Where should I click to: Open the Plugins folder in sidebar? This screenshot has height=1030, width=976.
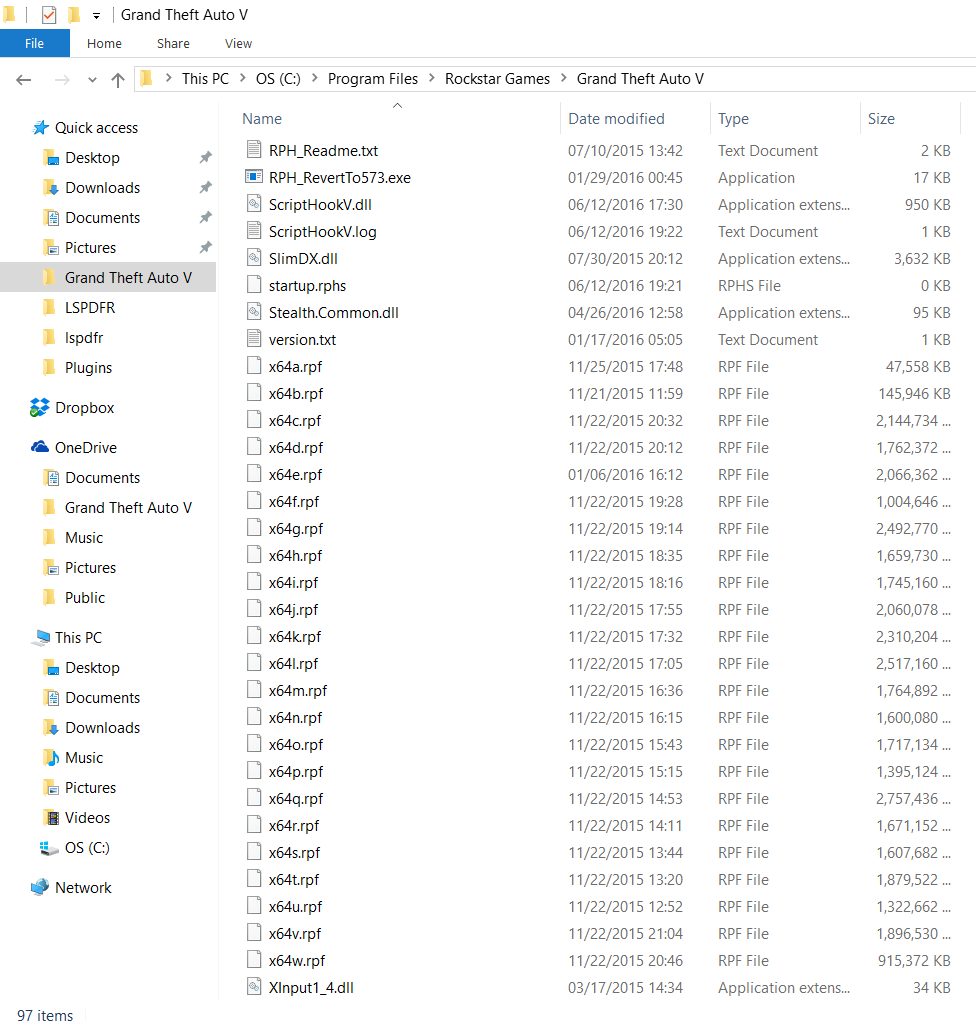pos(88,368)
